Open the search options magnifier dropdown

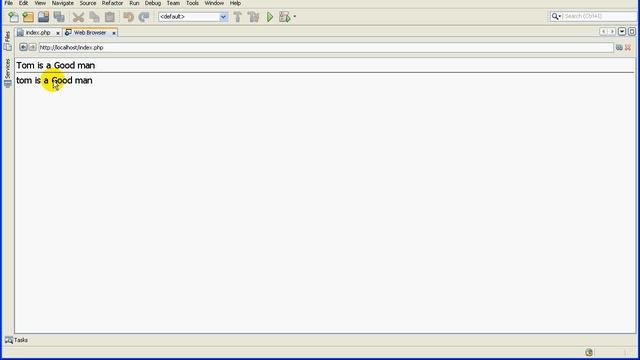pos(556,16)
